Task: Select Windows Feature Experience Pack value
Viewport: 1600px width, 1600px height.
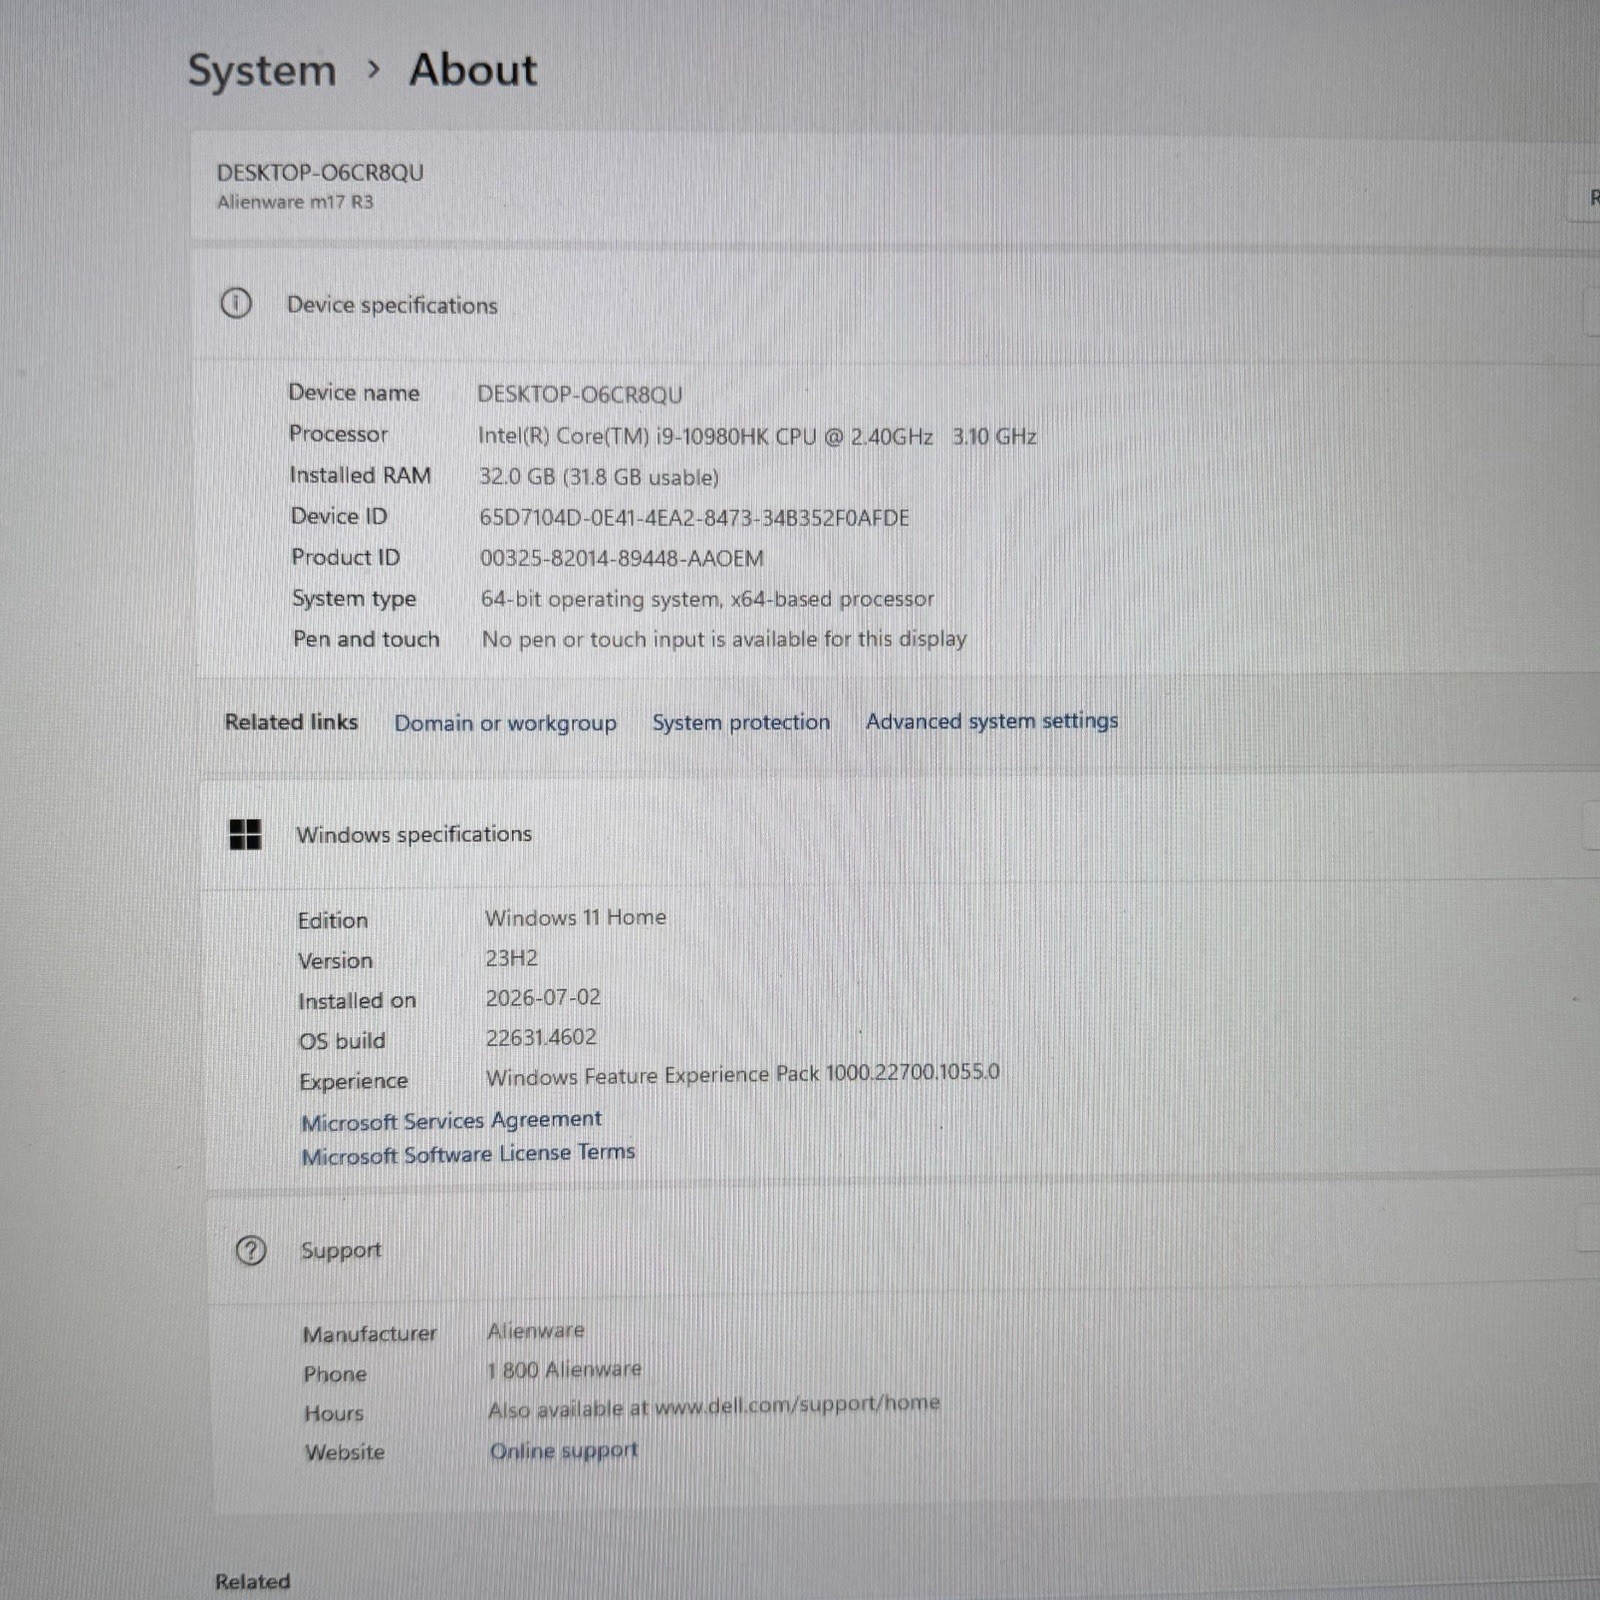Action: click(x=743, y=1075)
